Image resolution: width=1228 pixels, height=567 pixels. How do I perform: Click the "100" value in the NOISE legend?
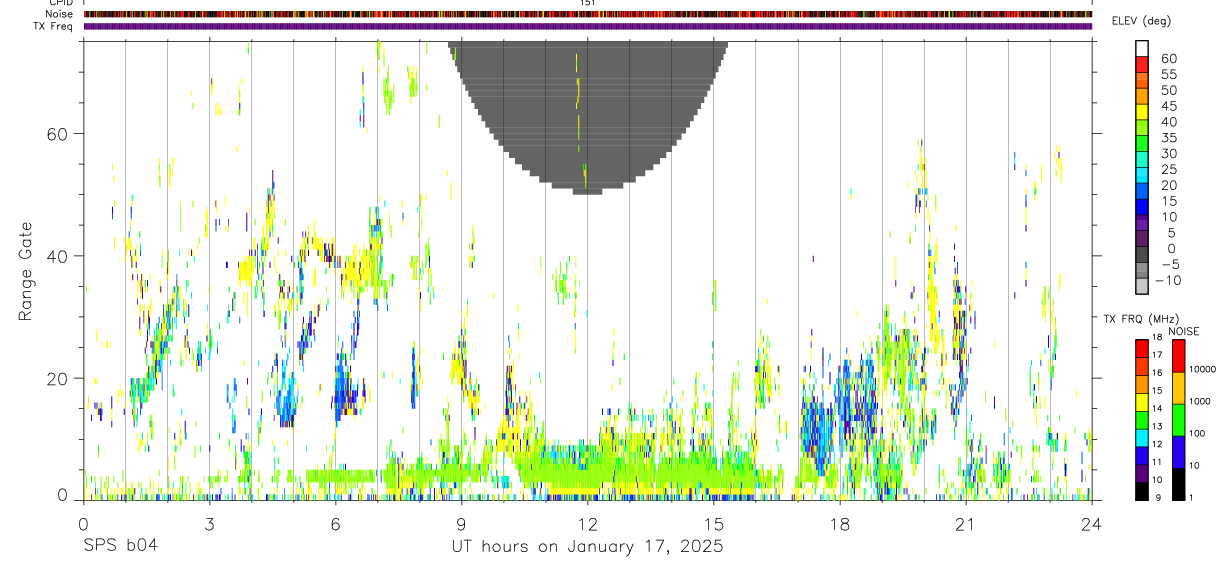pyautogui.click(x=1198, y=433)
